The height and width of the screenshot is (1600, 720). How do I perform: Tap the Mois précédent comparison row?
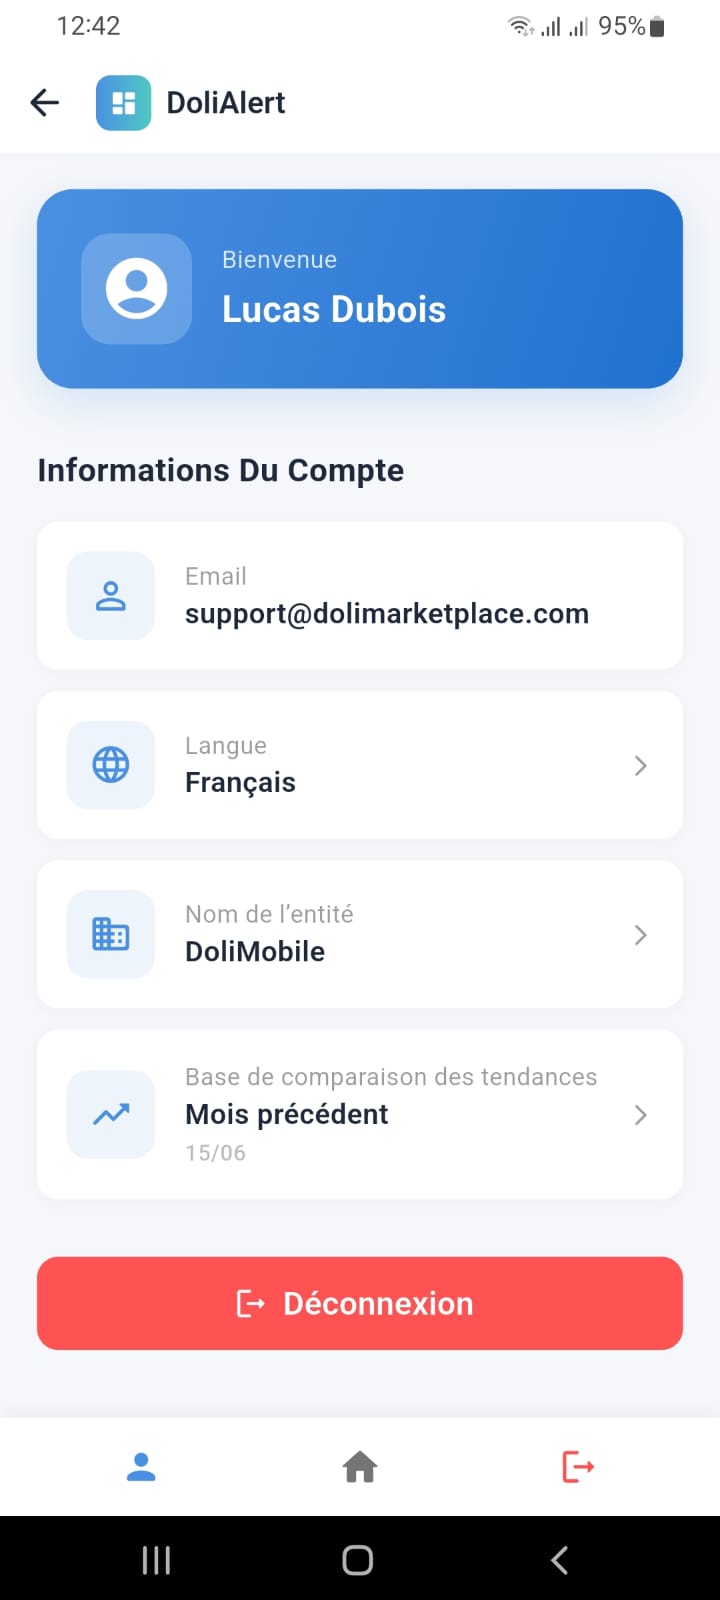click(360, 1114)
